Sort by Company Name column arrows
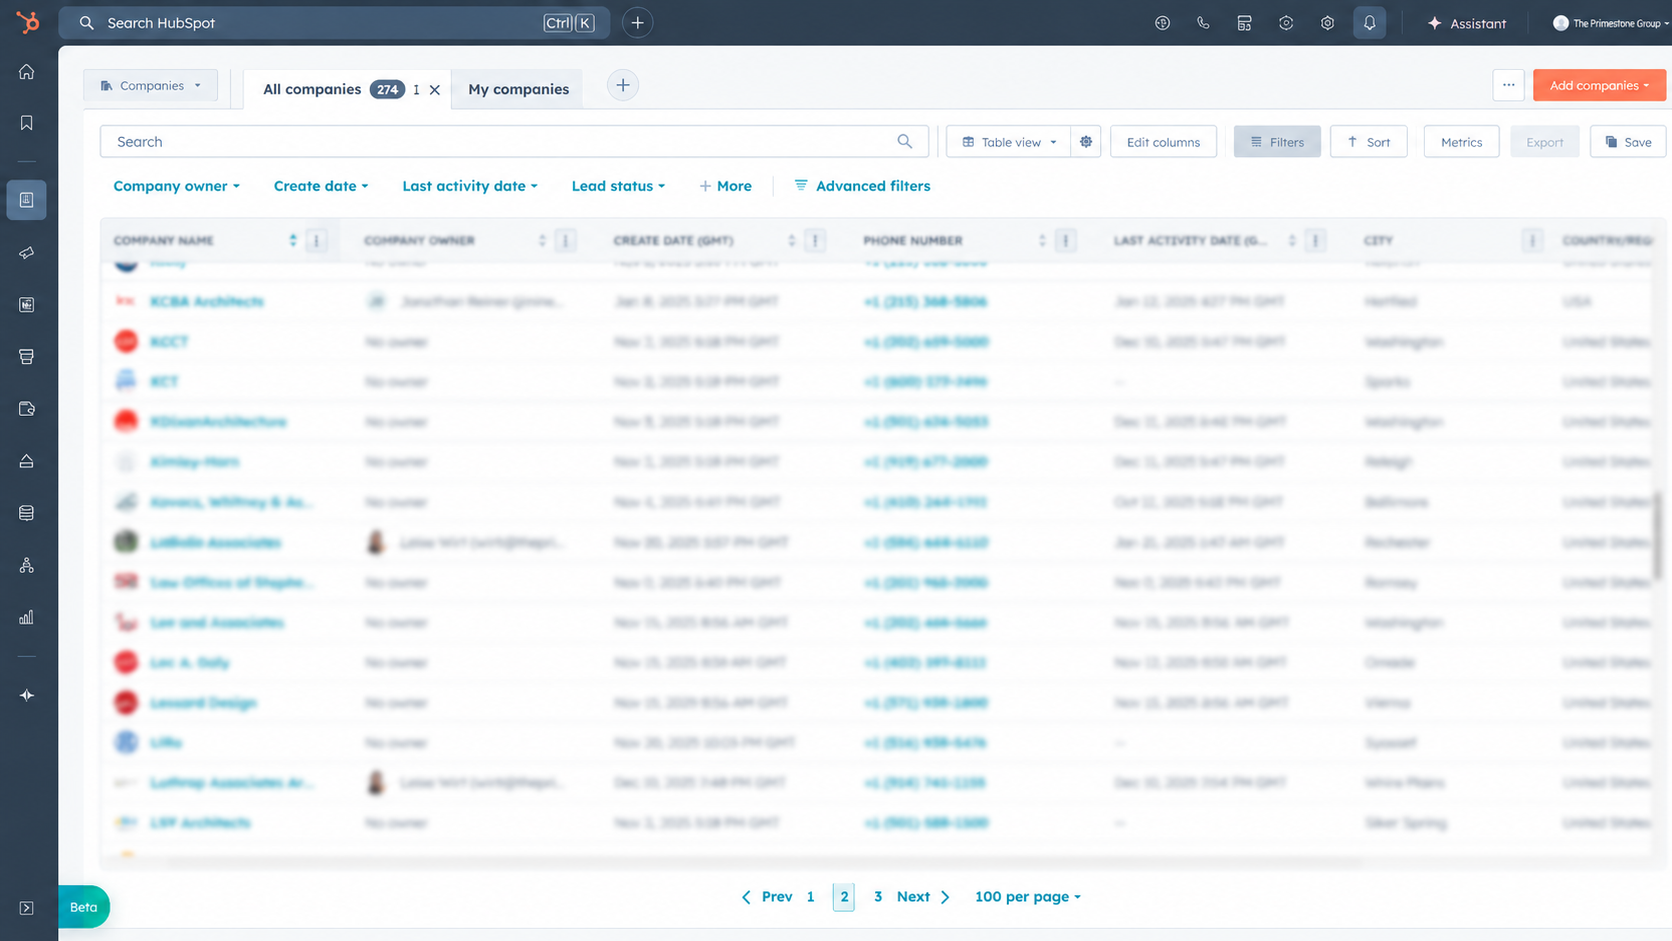Viewport: 1672px width, 941px height. (x=293, y=240)
